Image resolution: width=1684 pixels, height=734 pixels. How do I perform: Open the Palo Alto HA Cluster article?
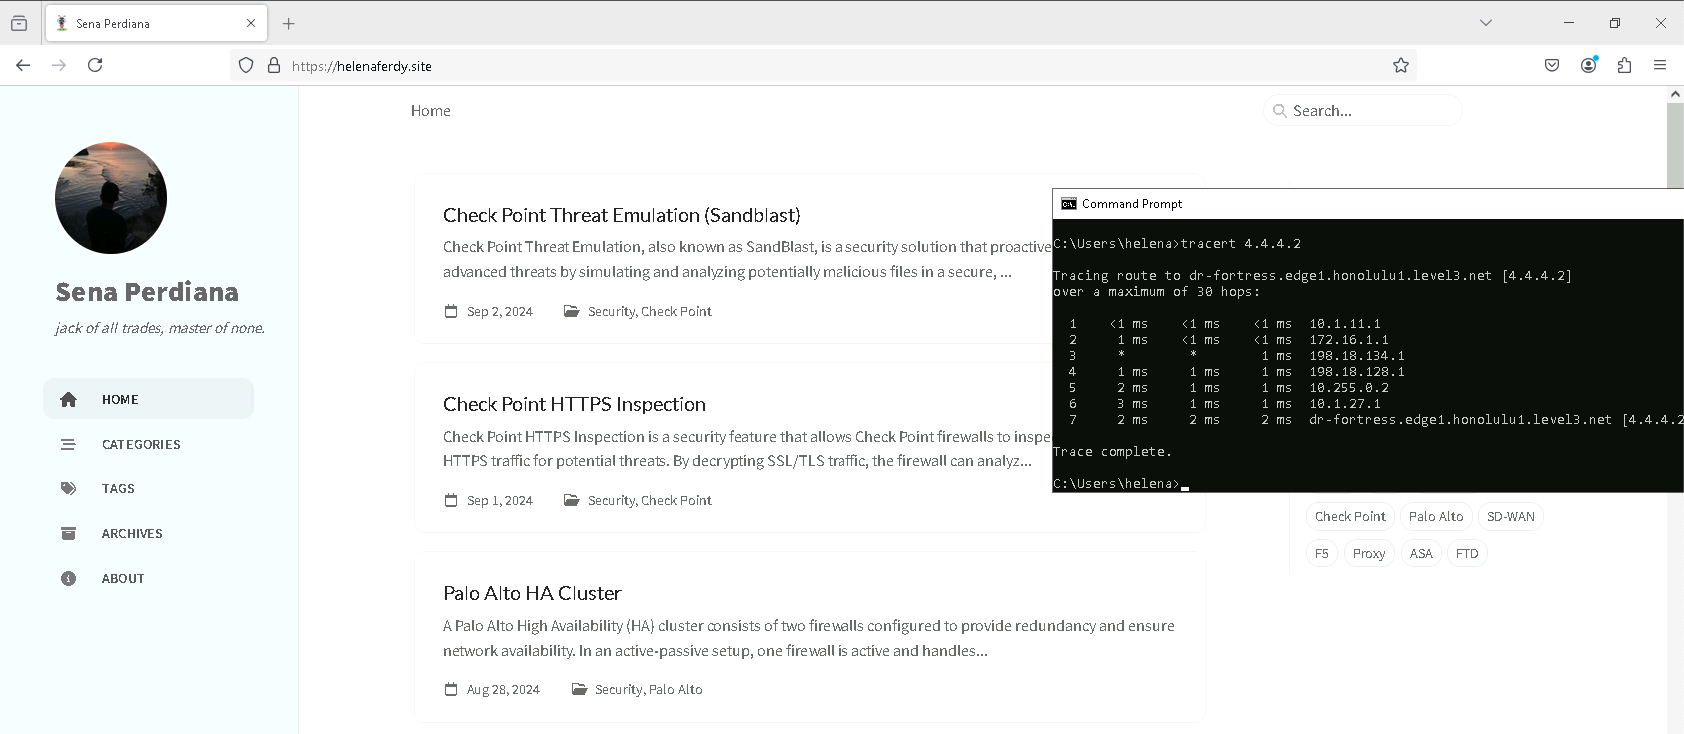pos(532,593)
